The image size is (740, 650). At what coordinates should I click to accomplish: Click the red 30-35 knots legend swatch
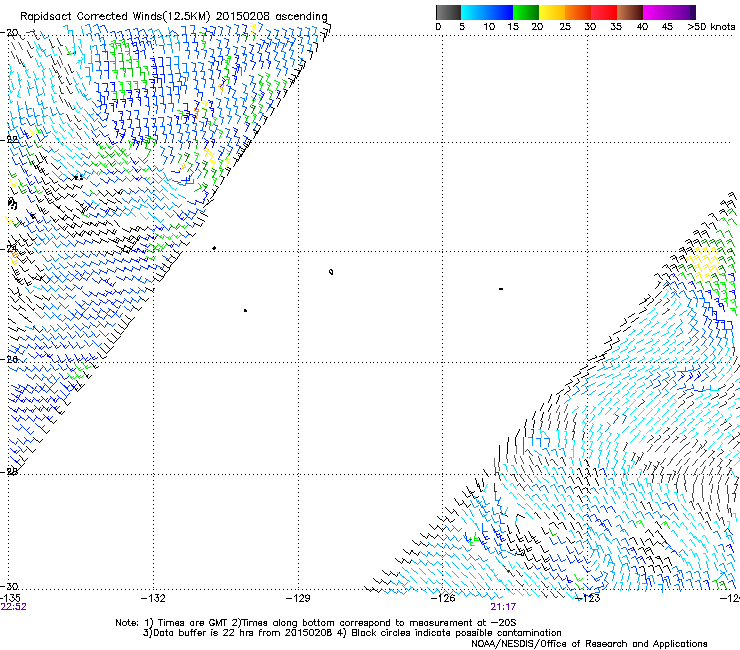pos(604,12)
